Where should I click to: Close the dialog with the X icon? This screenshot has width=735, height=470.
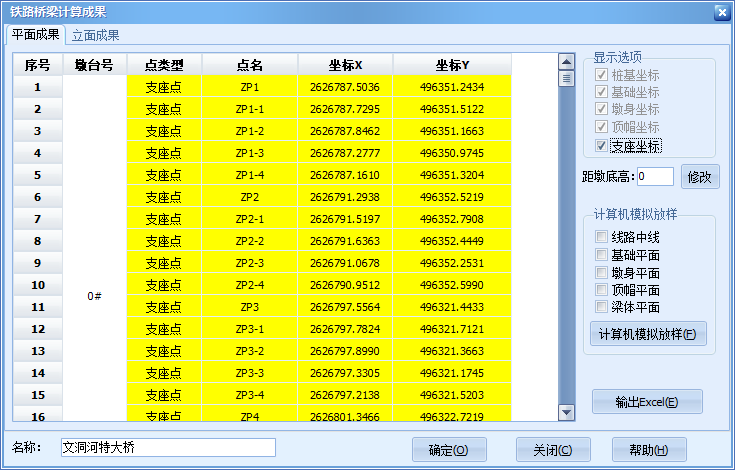[720, 12]
